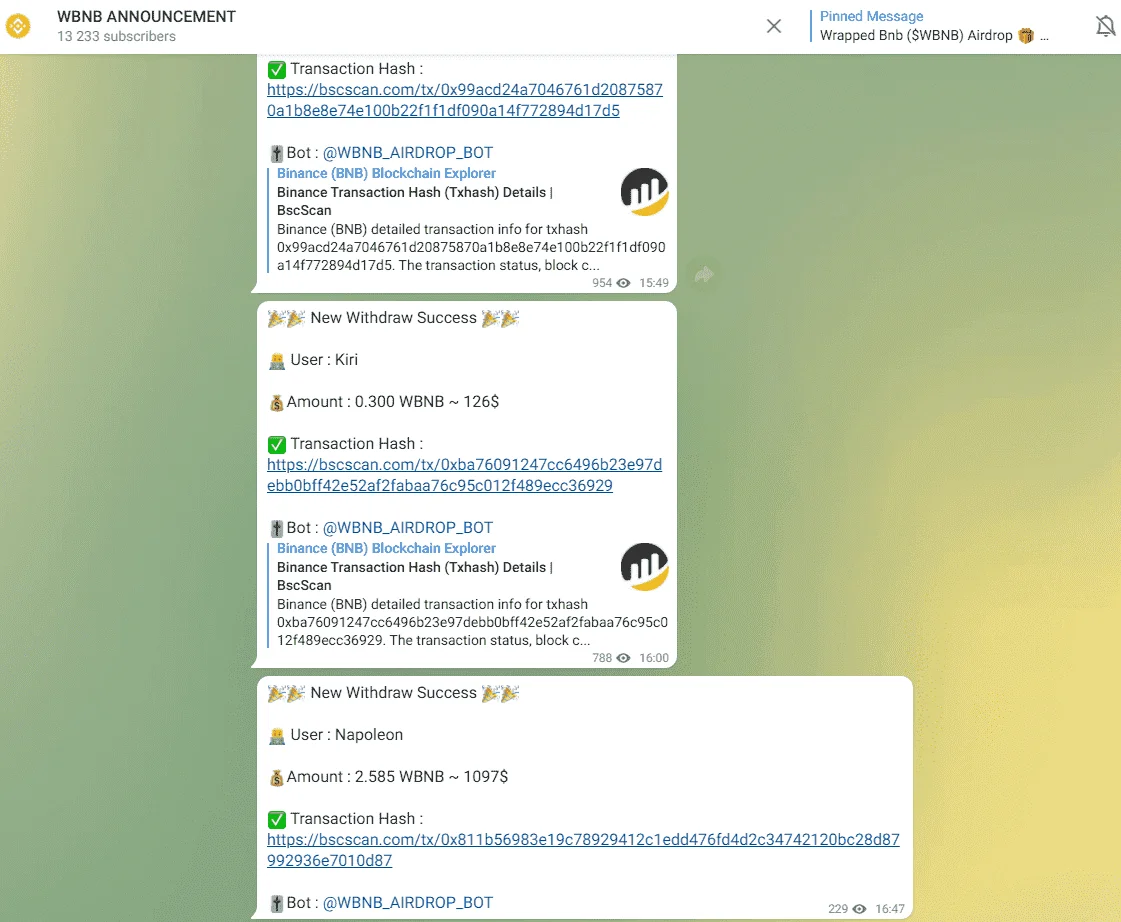Click the Binance Transaction Hash Details title for Kiri
This screenshot has height=922, width=1121.
tap(415, 576)
